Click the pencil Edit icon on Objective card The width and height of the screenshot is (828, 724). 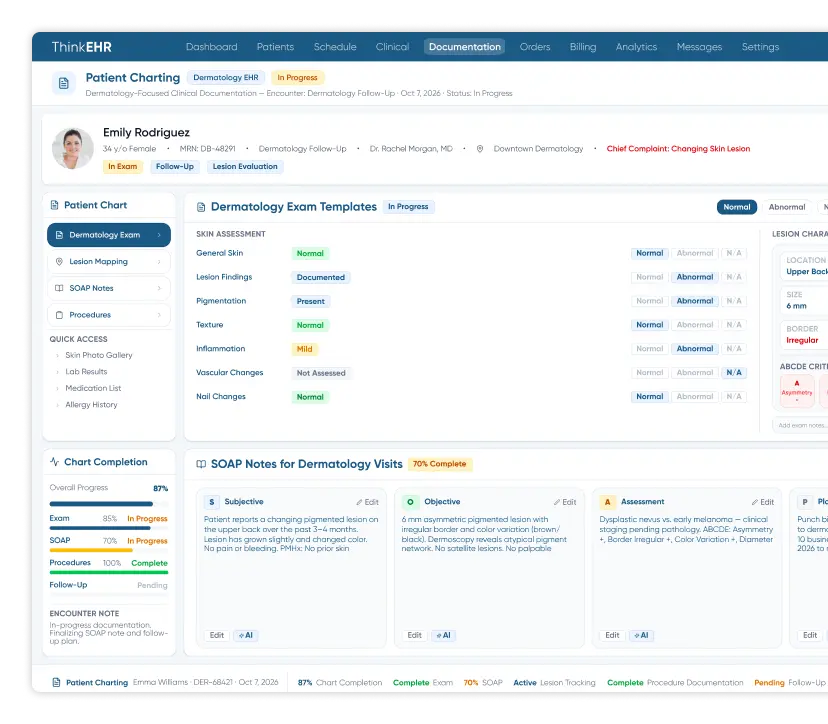557,502
